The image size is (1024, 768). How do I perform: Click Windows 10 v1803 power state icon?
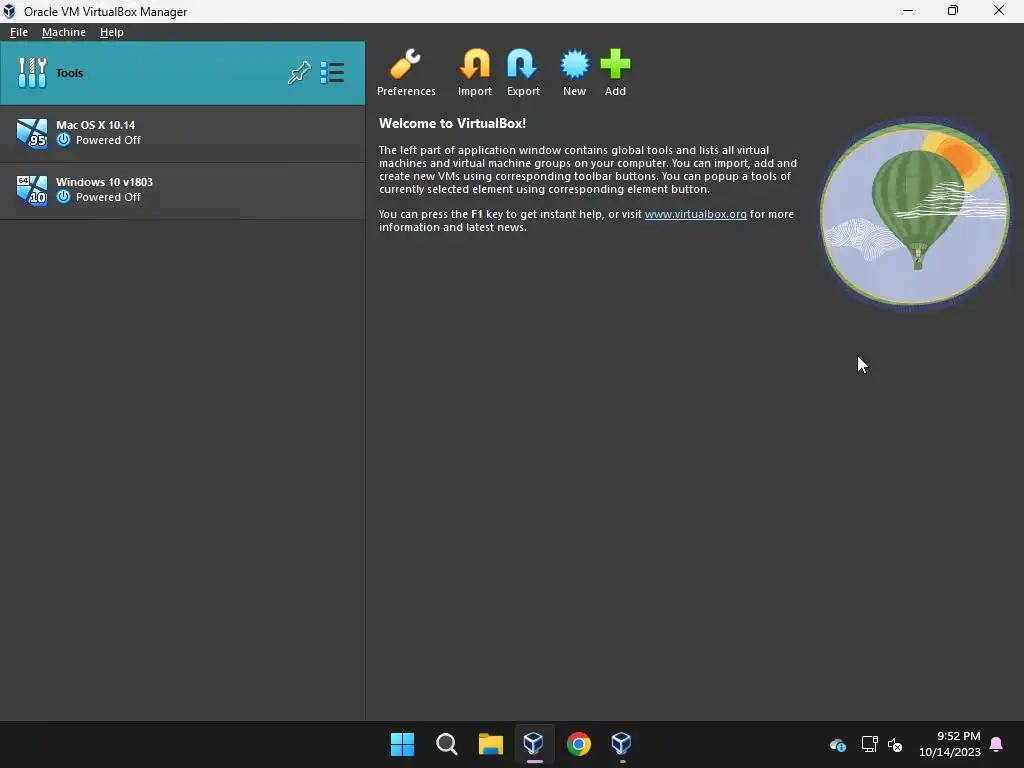click(x=63, y=197)
